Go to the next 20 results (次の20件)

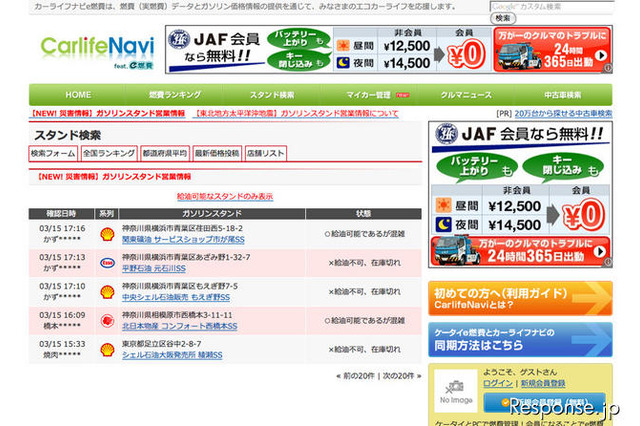click(398, 376)
